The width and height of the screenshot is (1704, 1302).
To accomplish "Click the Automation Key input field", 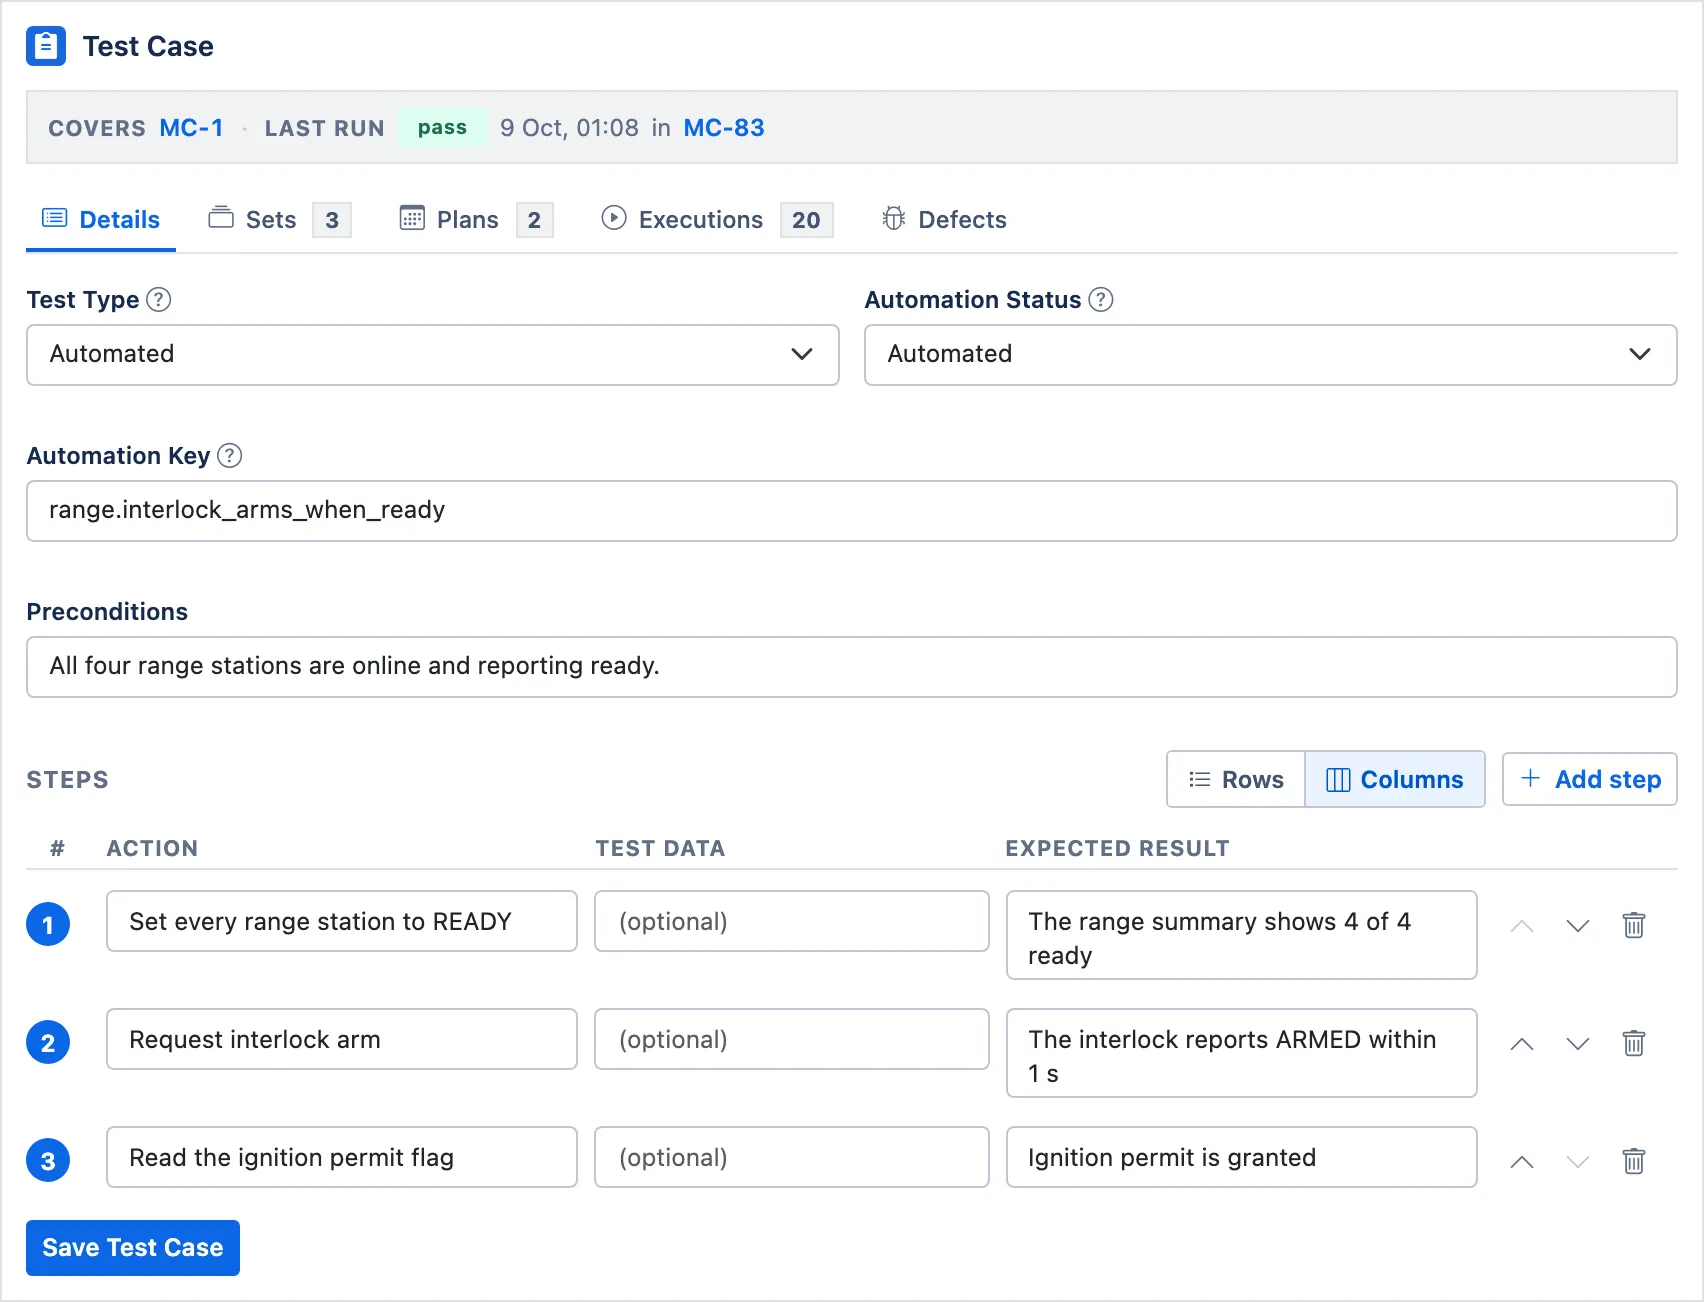I will click(x=852, y=511).
